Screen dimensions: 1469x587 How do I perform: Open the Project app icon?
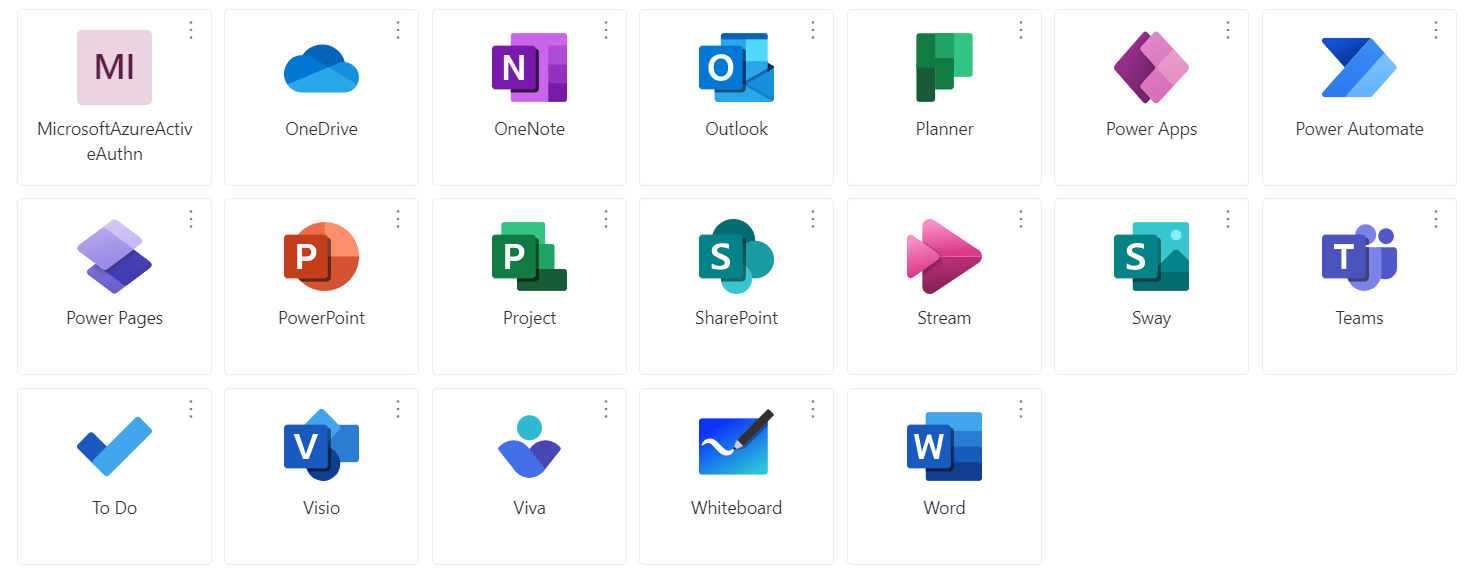[529, 256]
